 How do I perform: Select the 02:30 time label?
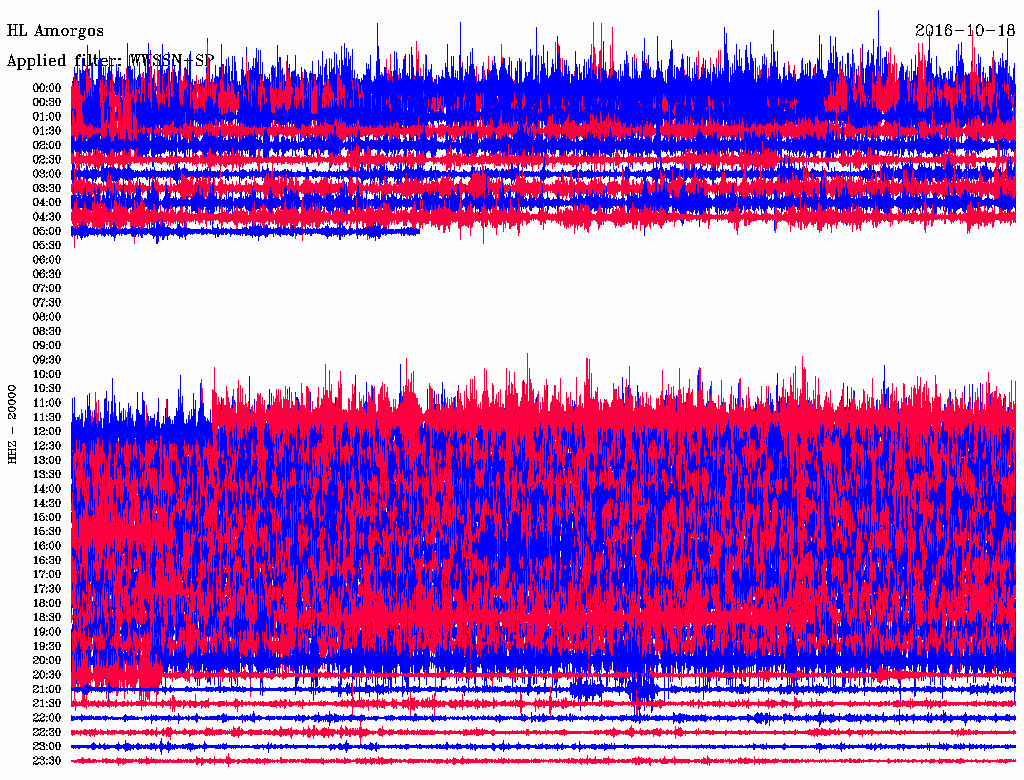coord(47,159)
